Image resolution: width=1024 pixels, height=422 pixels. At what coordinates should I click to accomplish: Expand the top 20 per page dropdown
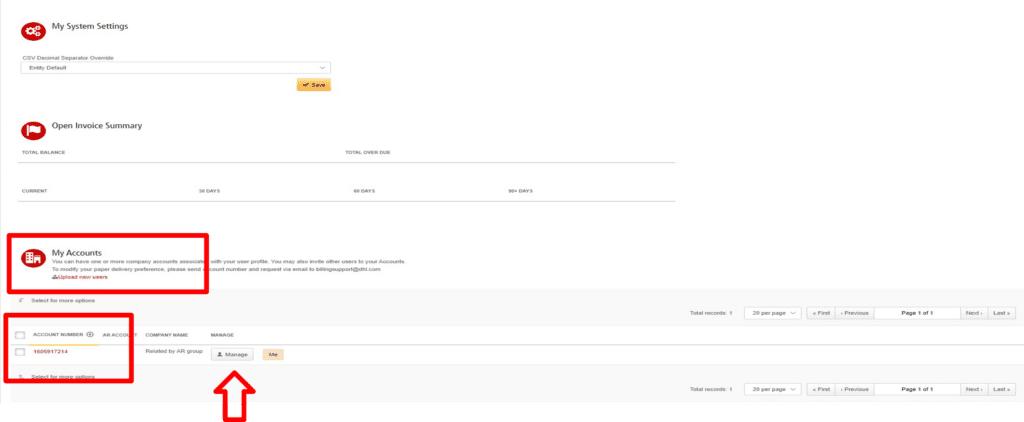coord(775,313)
